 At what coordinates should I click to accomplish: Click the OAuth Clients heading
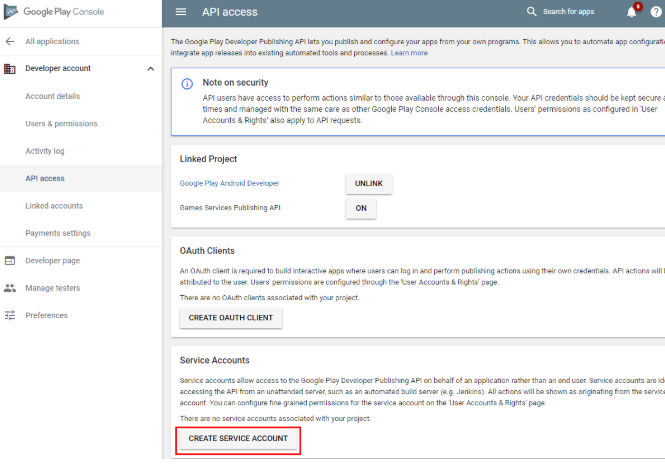[x=207, y=251]
